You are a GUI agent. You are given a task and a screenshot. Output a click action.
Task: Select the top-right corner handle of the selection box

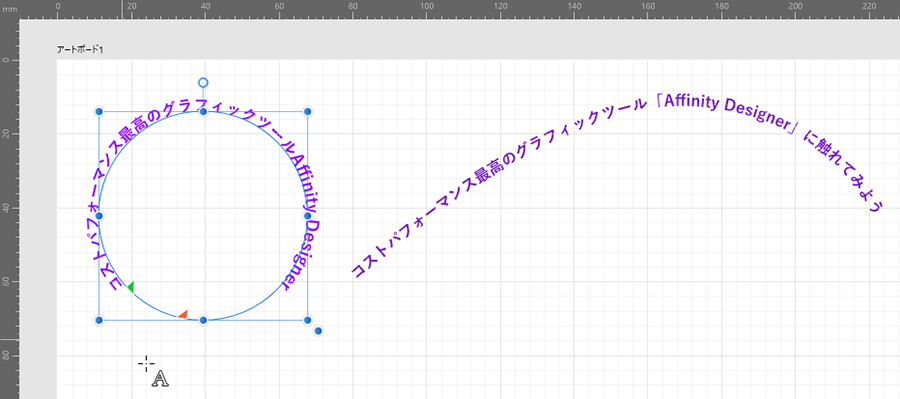[x=308, y=111]
